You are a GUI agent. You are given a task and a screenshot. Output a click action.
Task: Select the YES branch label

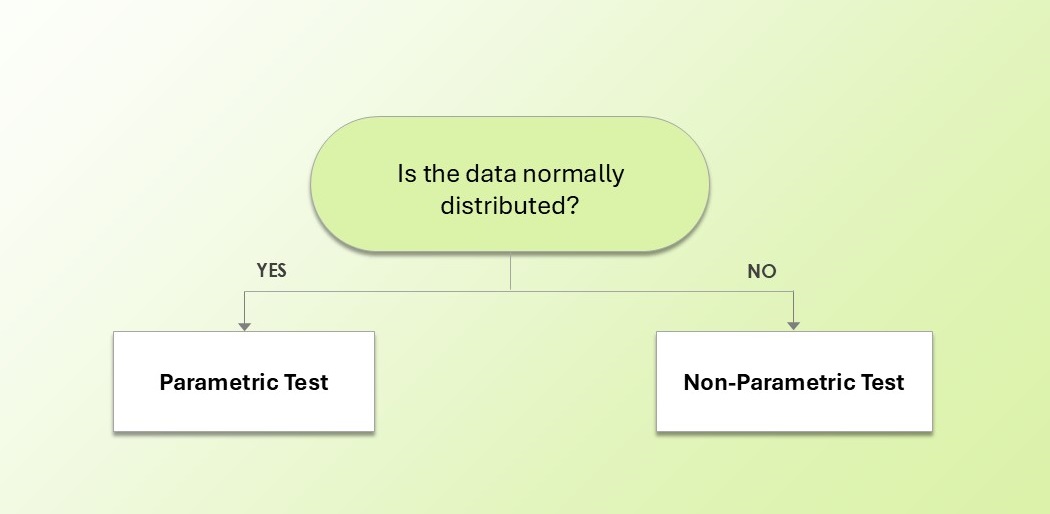(x=272, y=271)
